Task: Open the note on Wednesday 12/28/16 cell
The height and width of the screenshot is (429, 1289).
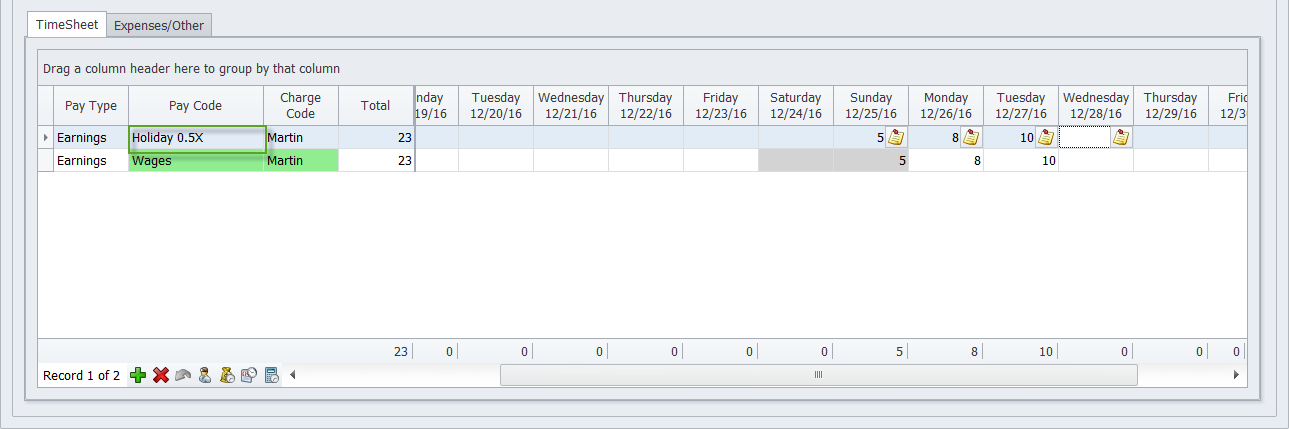Action: pos(1121,138)
